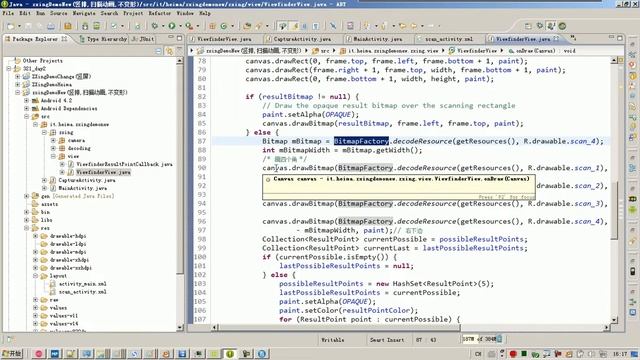The height and width of the screenshot is (360, 640).
Task: Click the New Java Class green icon
Action: [224, 26]
